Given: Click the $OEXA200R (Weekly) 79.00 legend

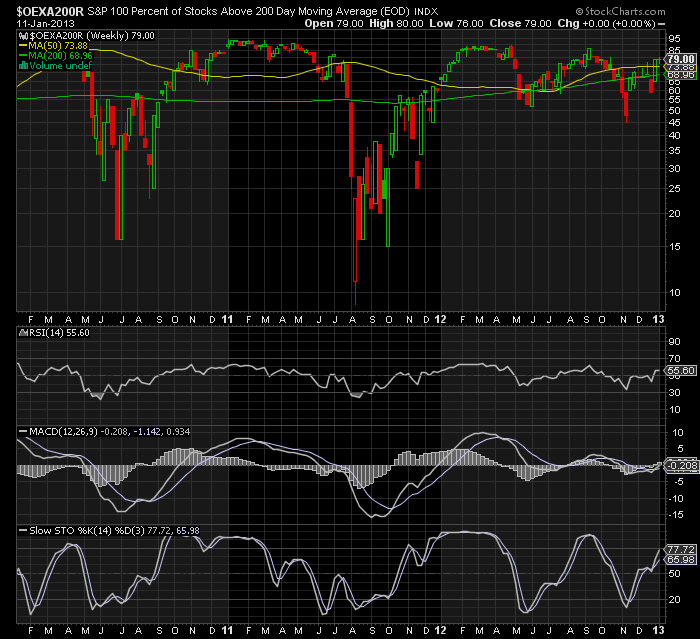Looking at the screenshot, I should [92, 36].
